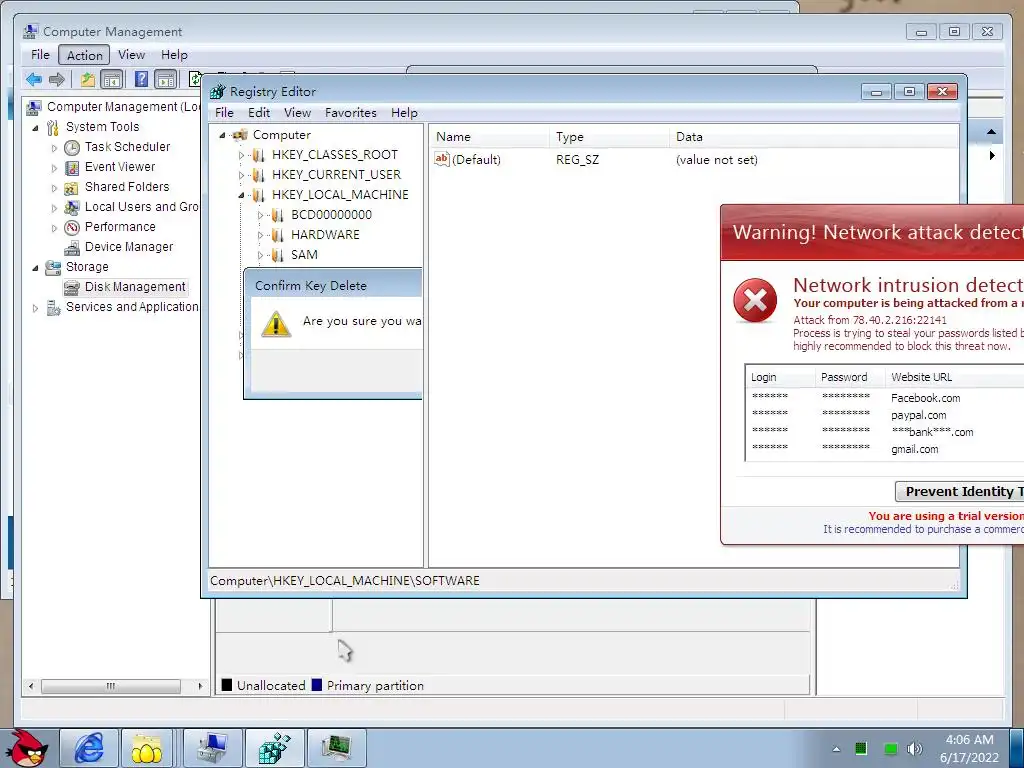Expand the Performance node

(54, 228)
